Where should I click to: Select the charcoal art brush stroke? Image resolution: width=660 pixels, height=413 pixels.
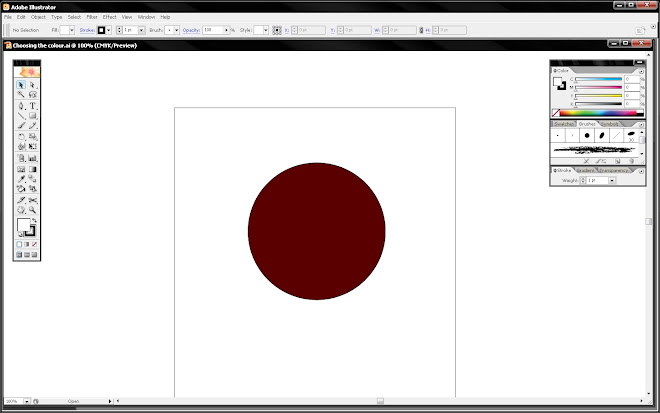(594, 149)
